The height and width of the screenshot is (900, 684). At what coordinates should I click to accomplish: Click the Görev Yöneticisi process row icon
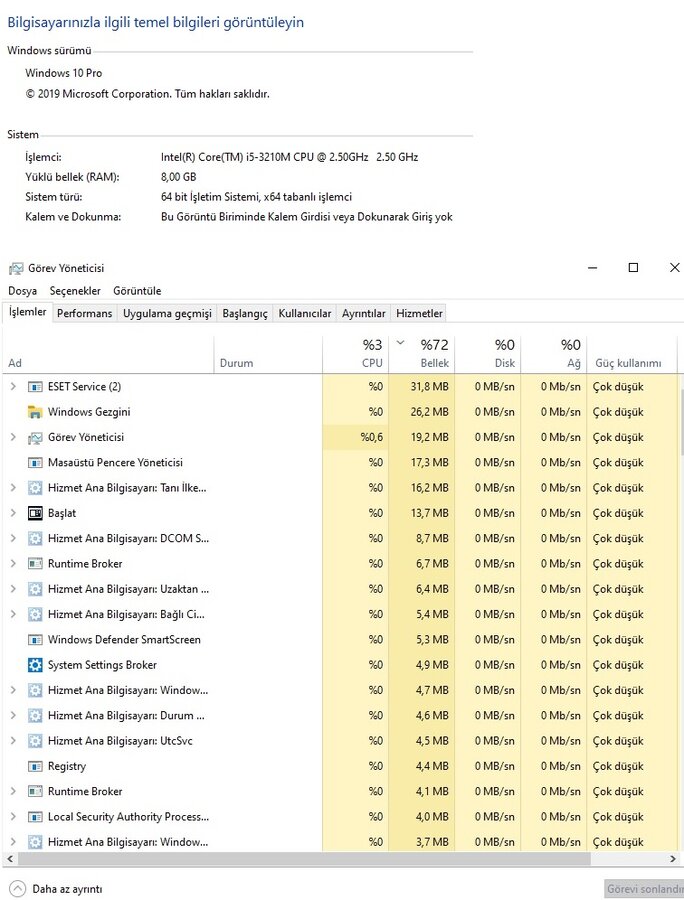35,437
